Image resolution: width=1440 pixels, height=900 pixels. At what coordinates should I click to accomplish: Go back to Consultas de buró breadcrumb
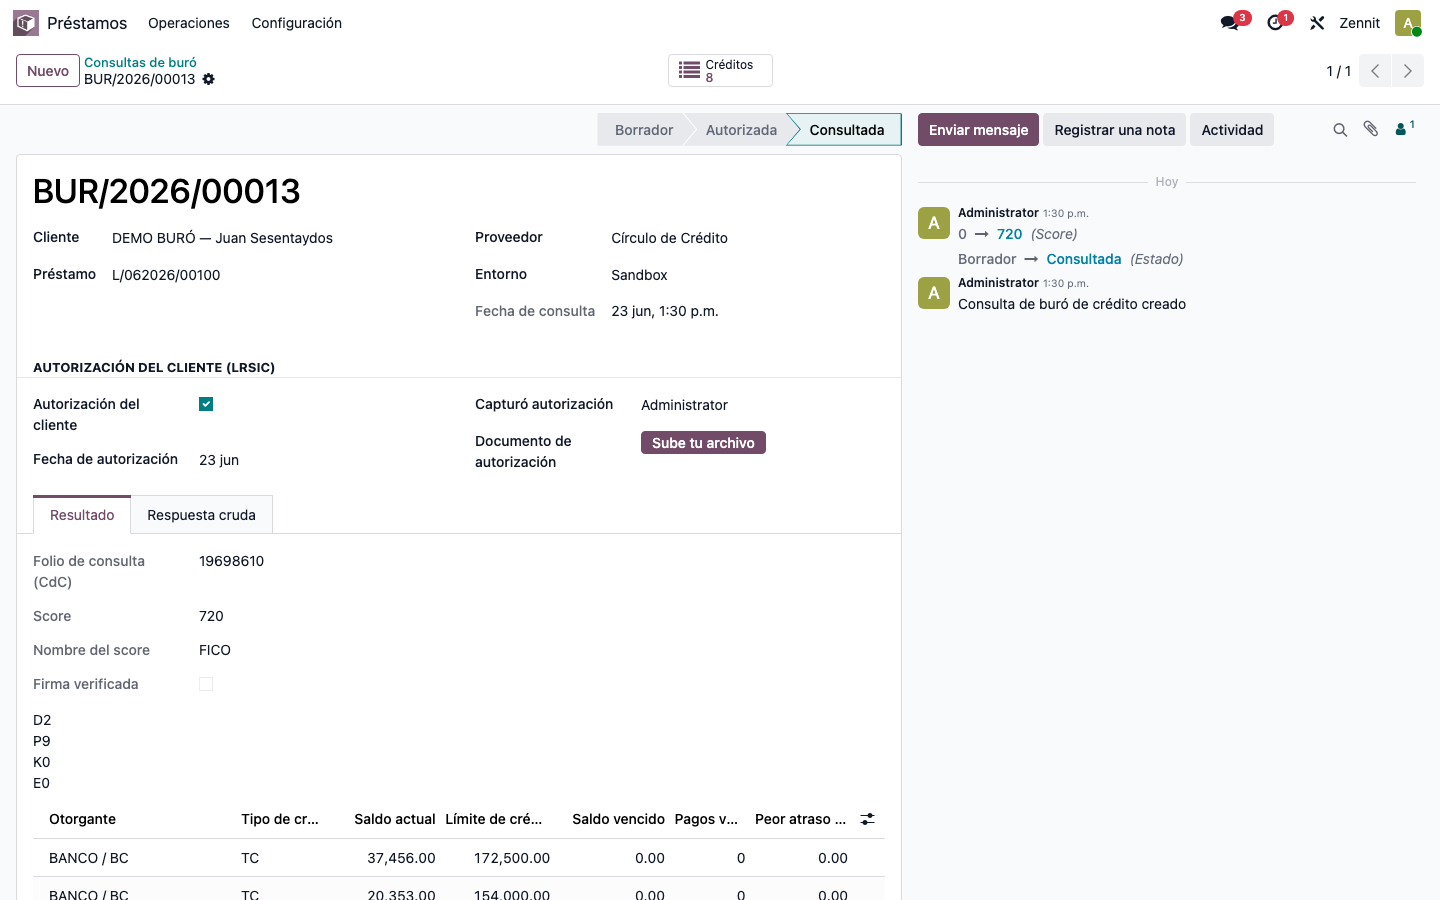coord(140,62)
